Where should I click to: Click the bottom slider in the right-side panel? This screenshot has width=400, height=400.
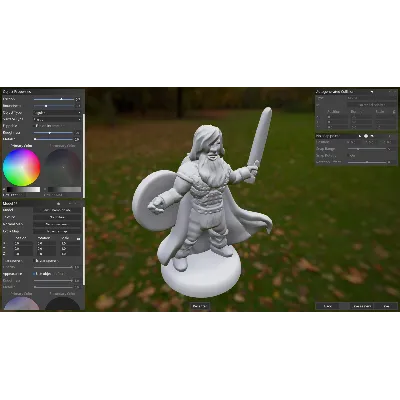(368, 162)
